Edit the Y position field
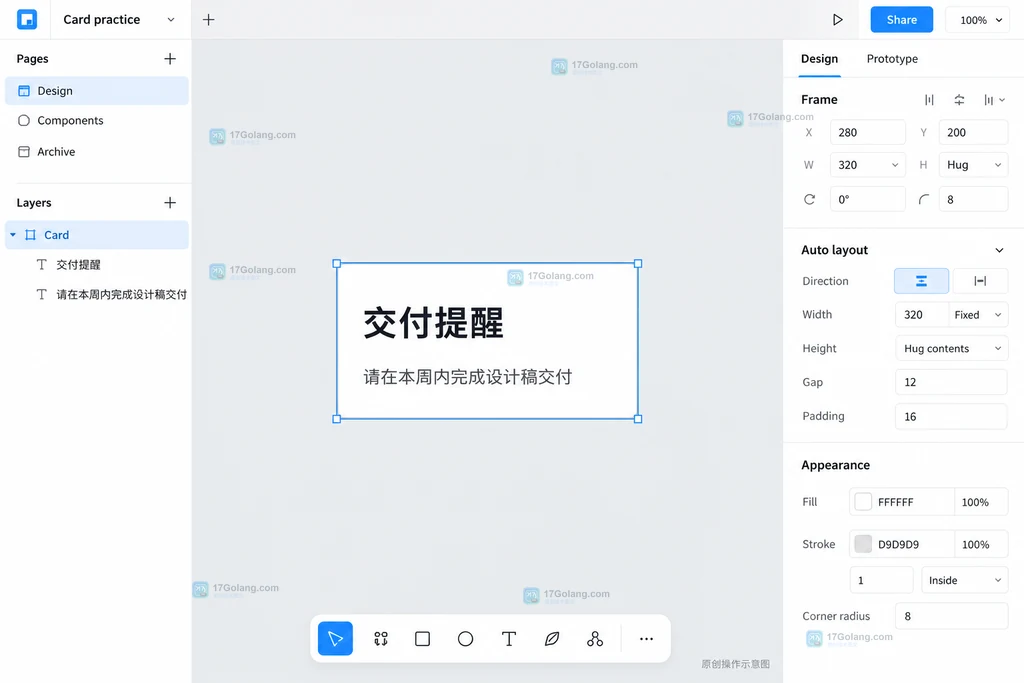This screenshot has height=683, width=1024. 973,133
